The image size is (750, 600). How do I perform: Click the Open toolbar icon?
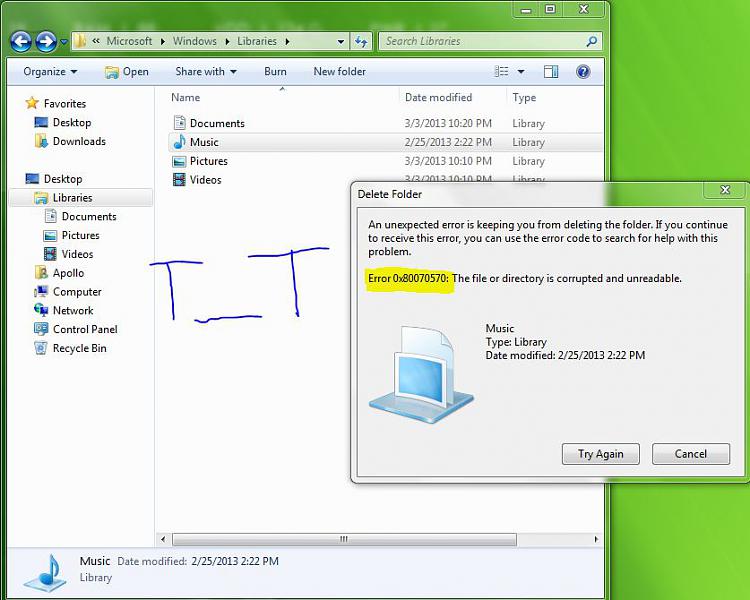point(111,72)
